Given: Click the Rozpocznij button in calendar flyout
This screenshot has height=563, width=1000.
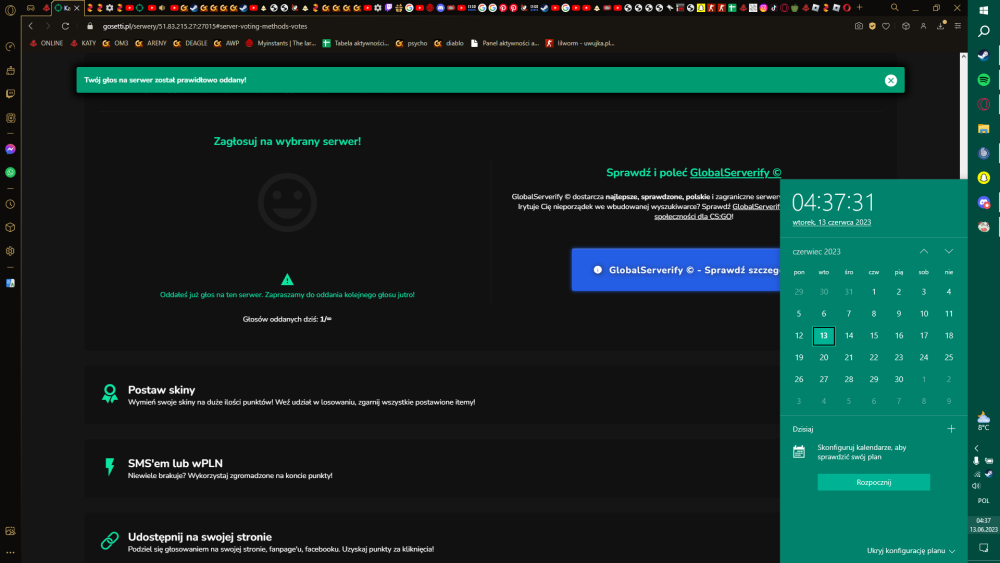Looking at the screenshot, I should tap(873, 483).
